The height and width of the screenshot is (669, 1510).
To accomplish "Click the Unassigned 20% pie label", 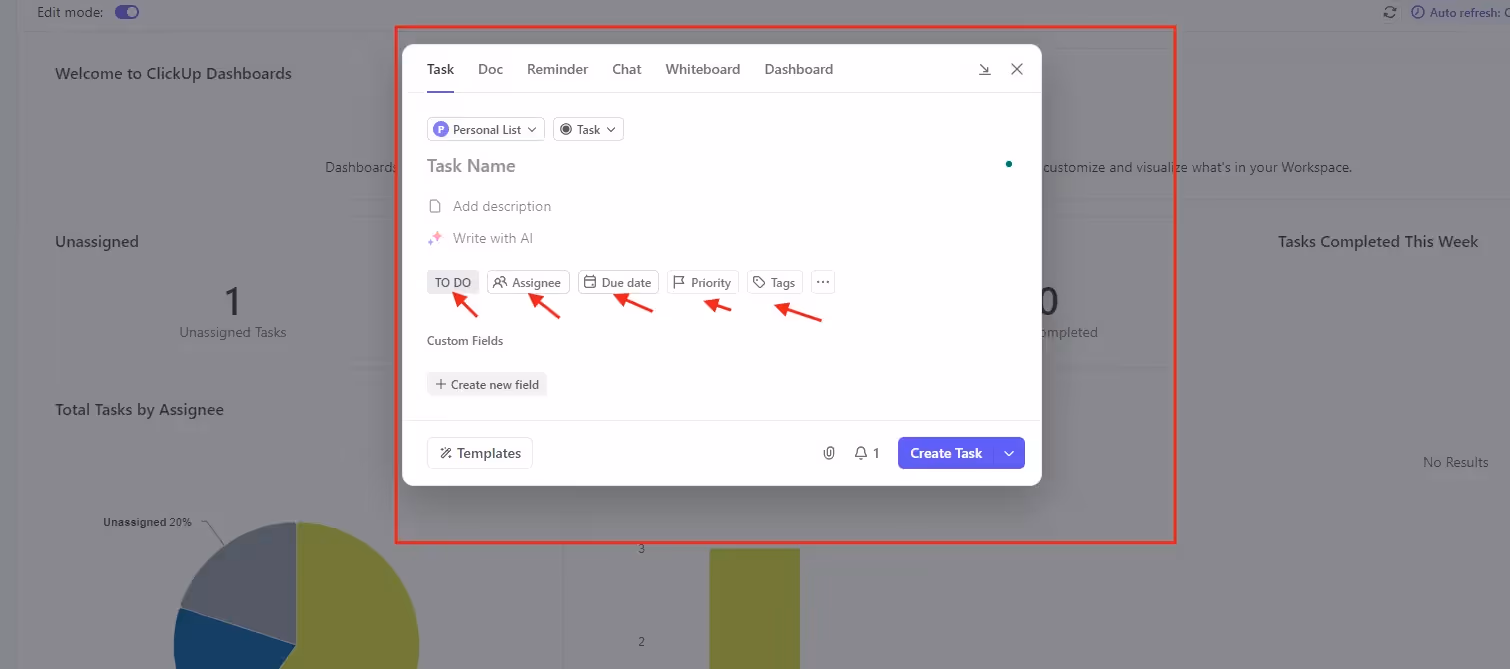I will 147,522.
